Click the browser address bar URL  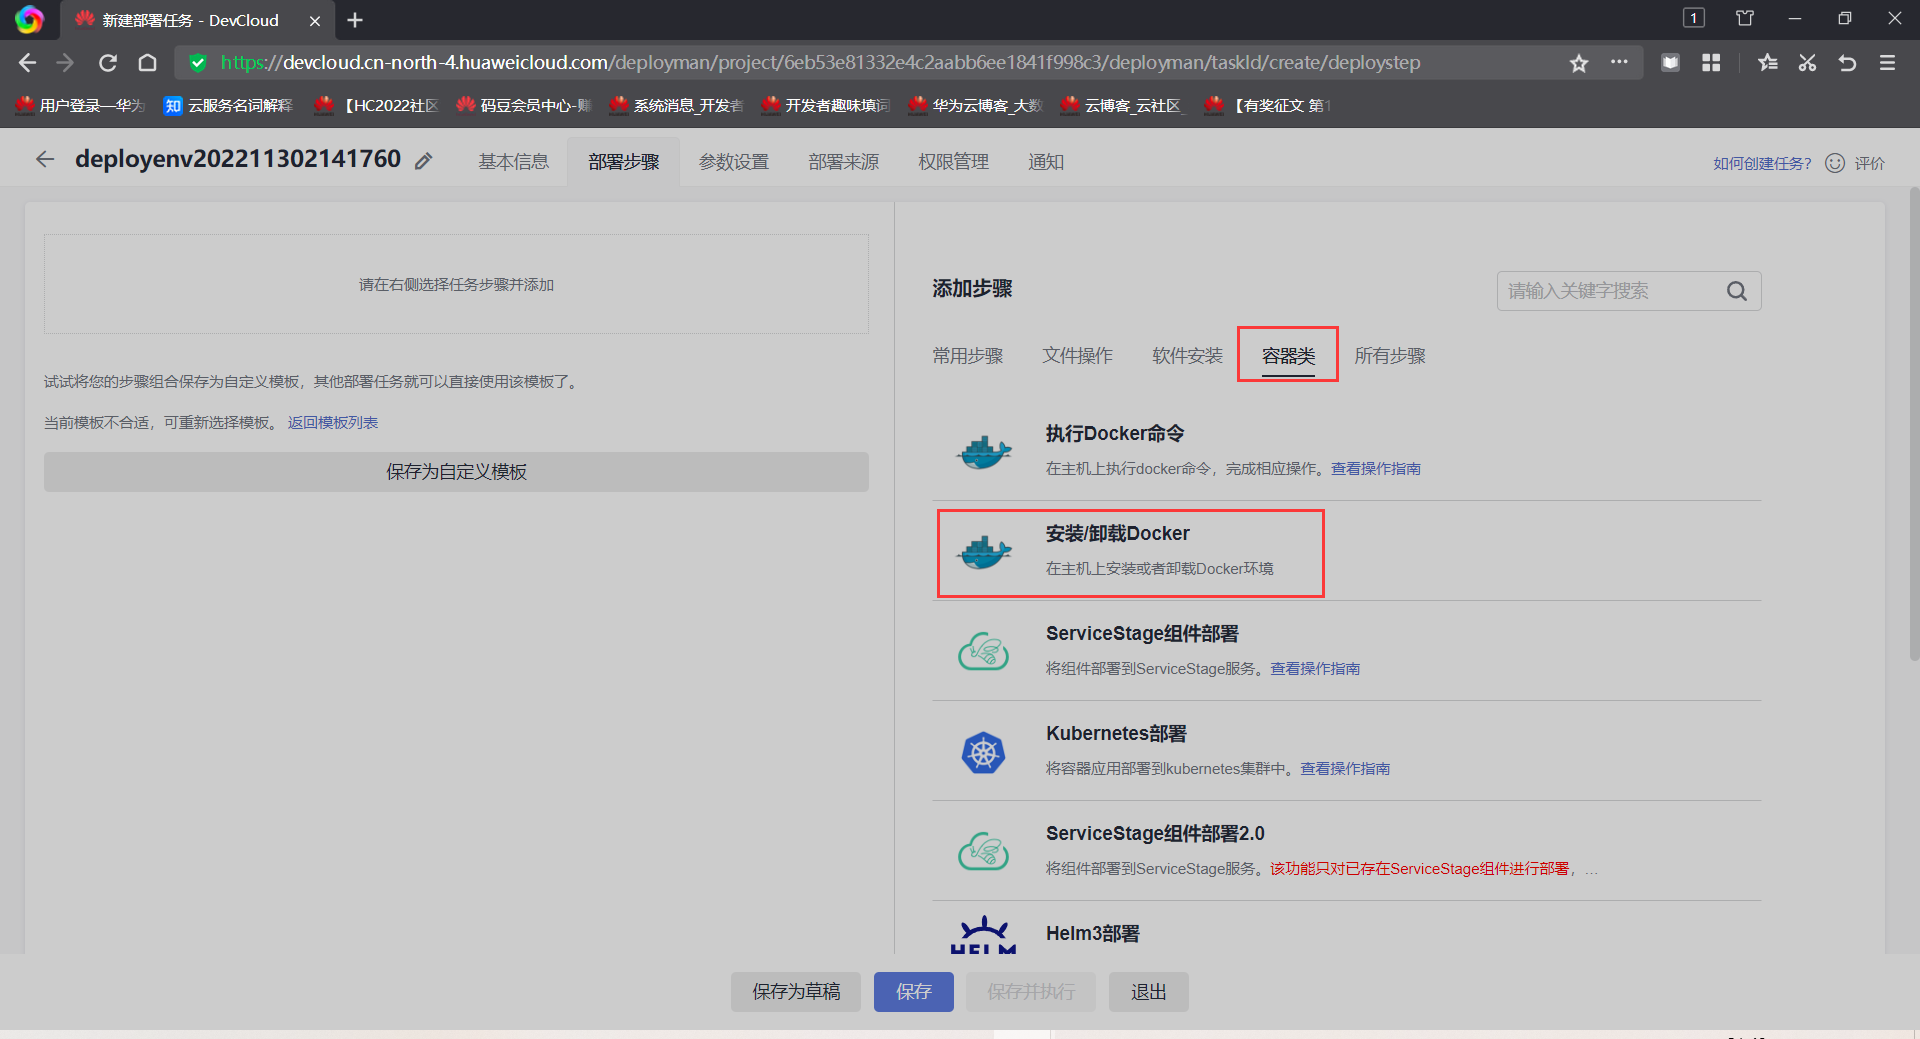820,63
